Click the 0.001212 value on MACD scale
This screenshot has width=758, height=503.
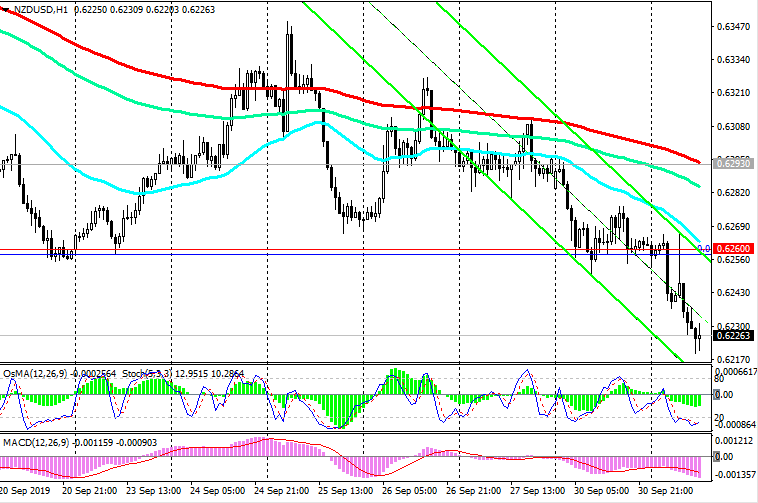point(735,442)
